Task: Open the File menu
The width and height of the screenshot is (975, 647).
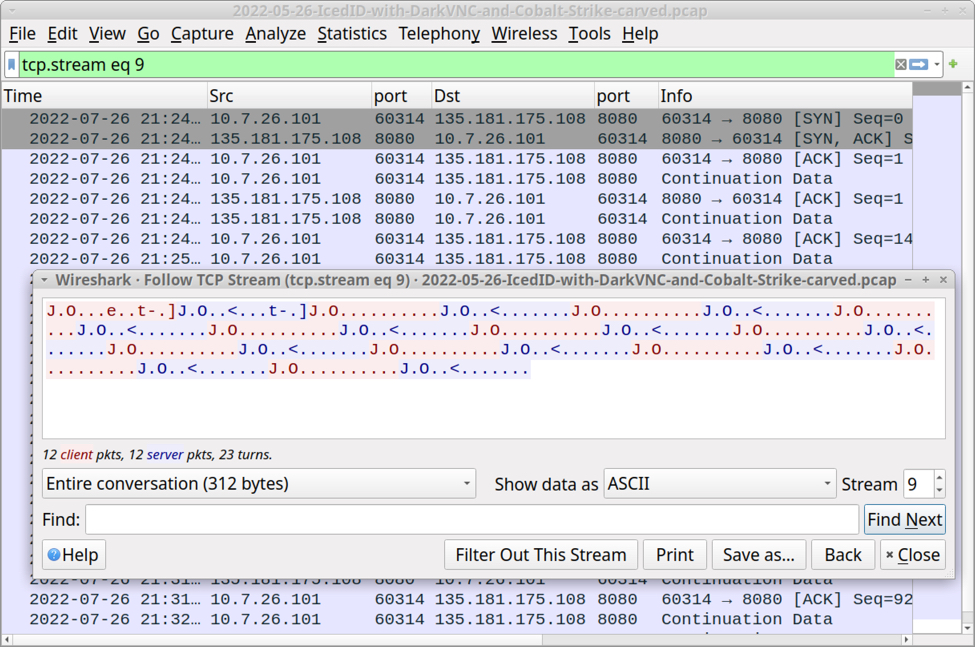Action: 22,34
